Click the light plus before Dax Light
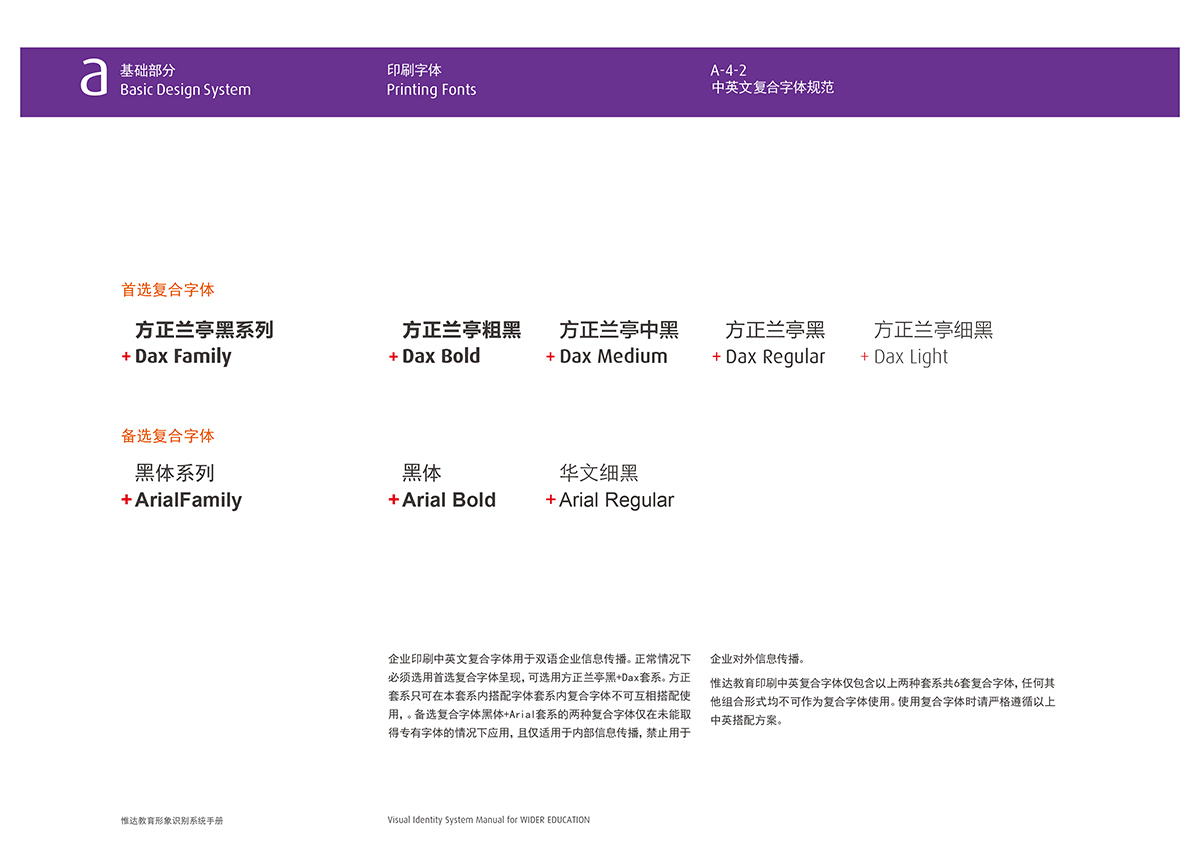Image resolution: width=1200 pixels, height=849 pixels. [x=864, y=357]
